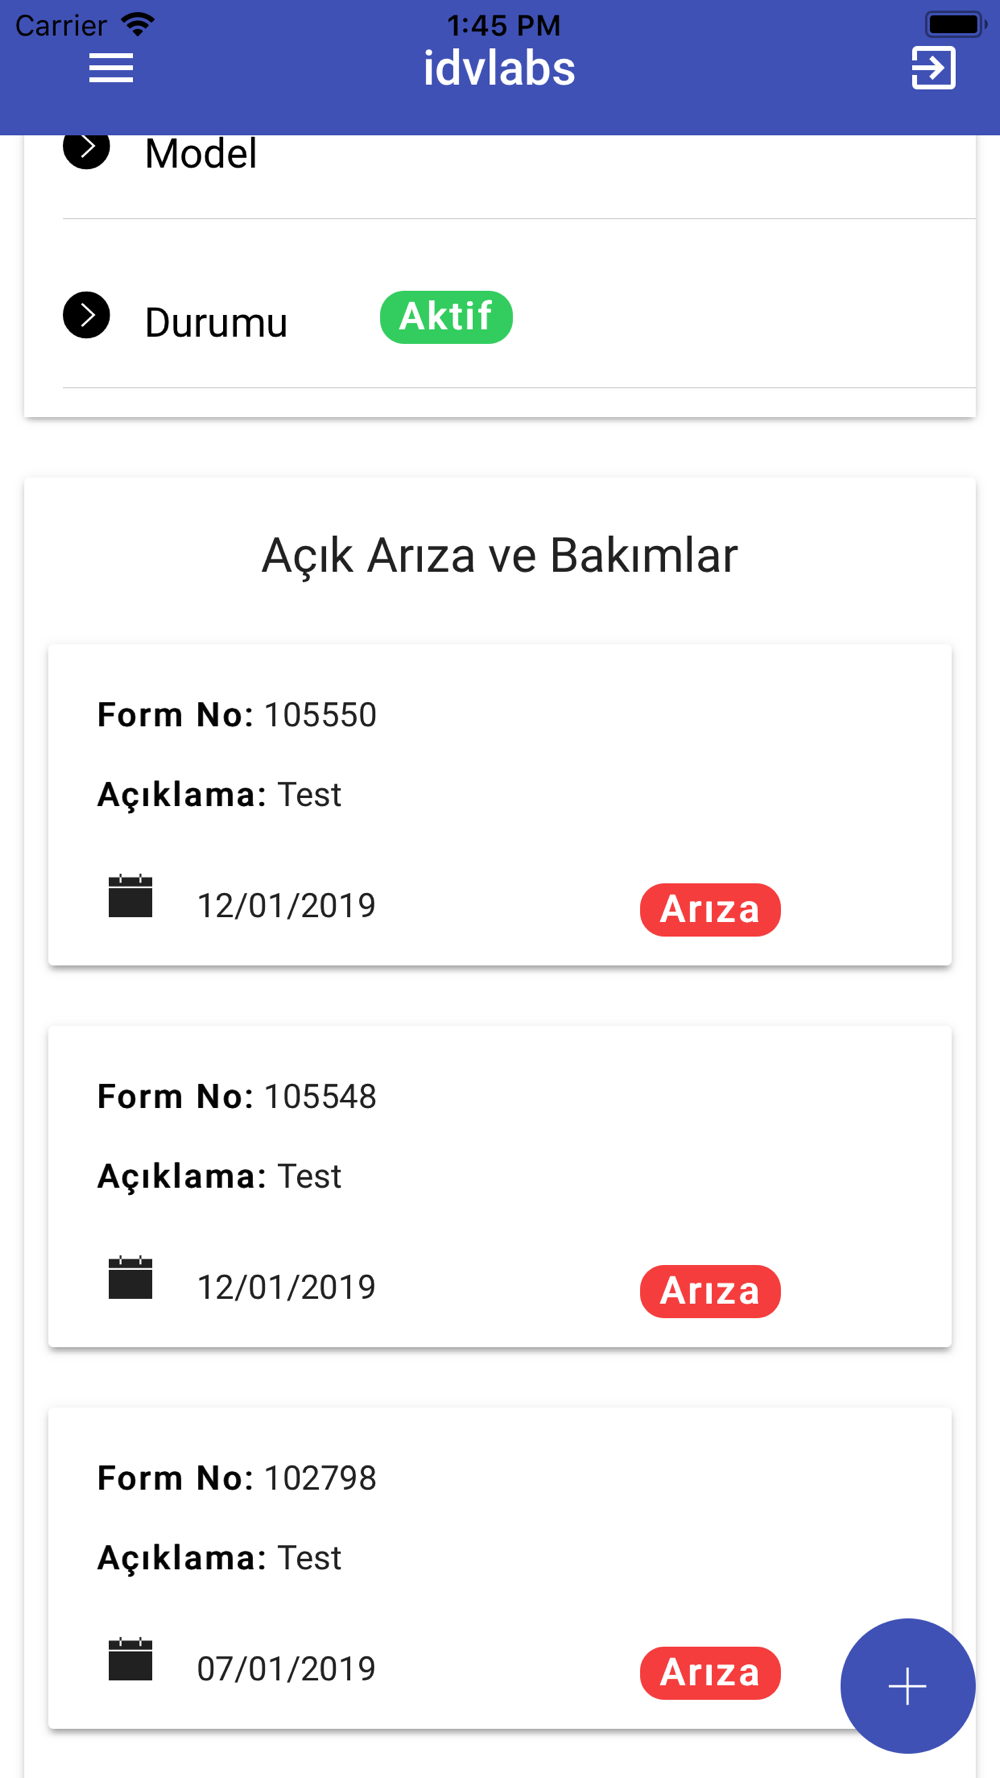Tap the idvlabs title in header
Viewport: 1000px width, 1778px height.
pyautogui.click(x=499, y=68)
